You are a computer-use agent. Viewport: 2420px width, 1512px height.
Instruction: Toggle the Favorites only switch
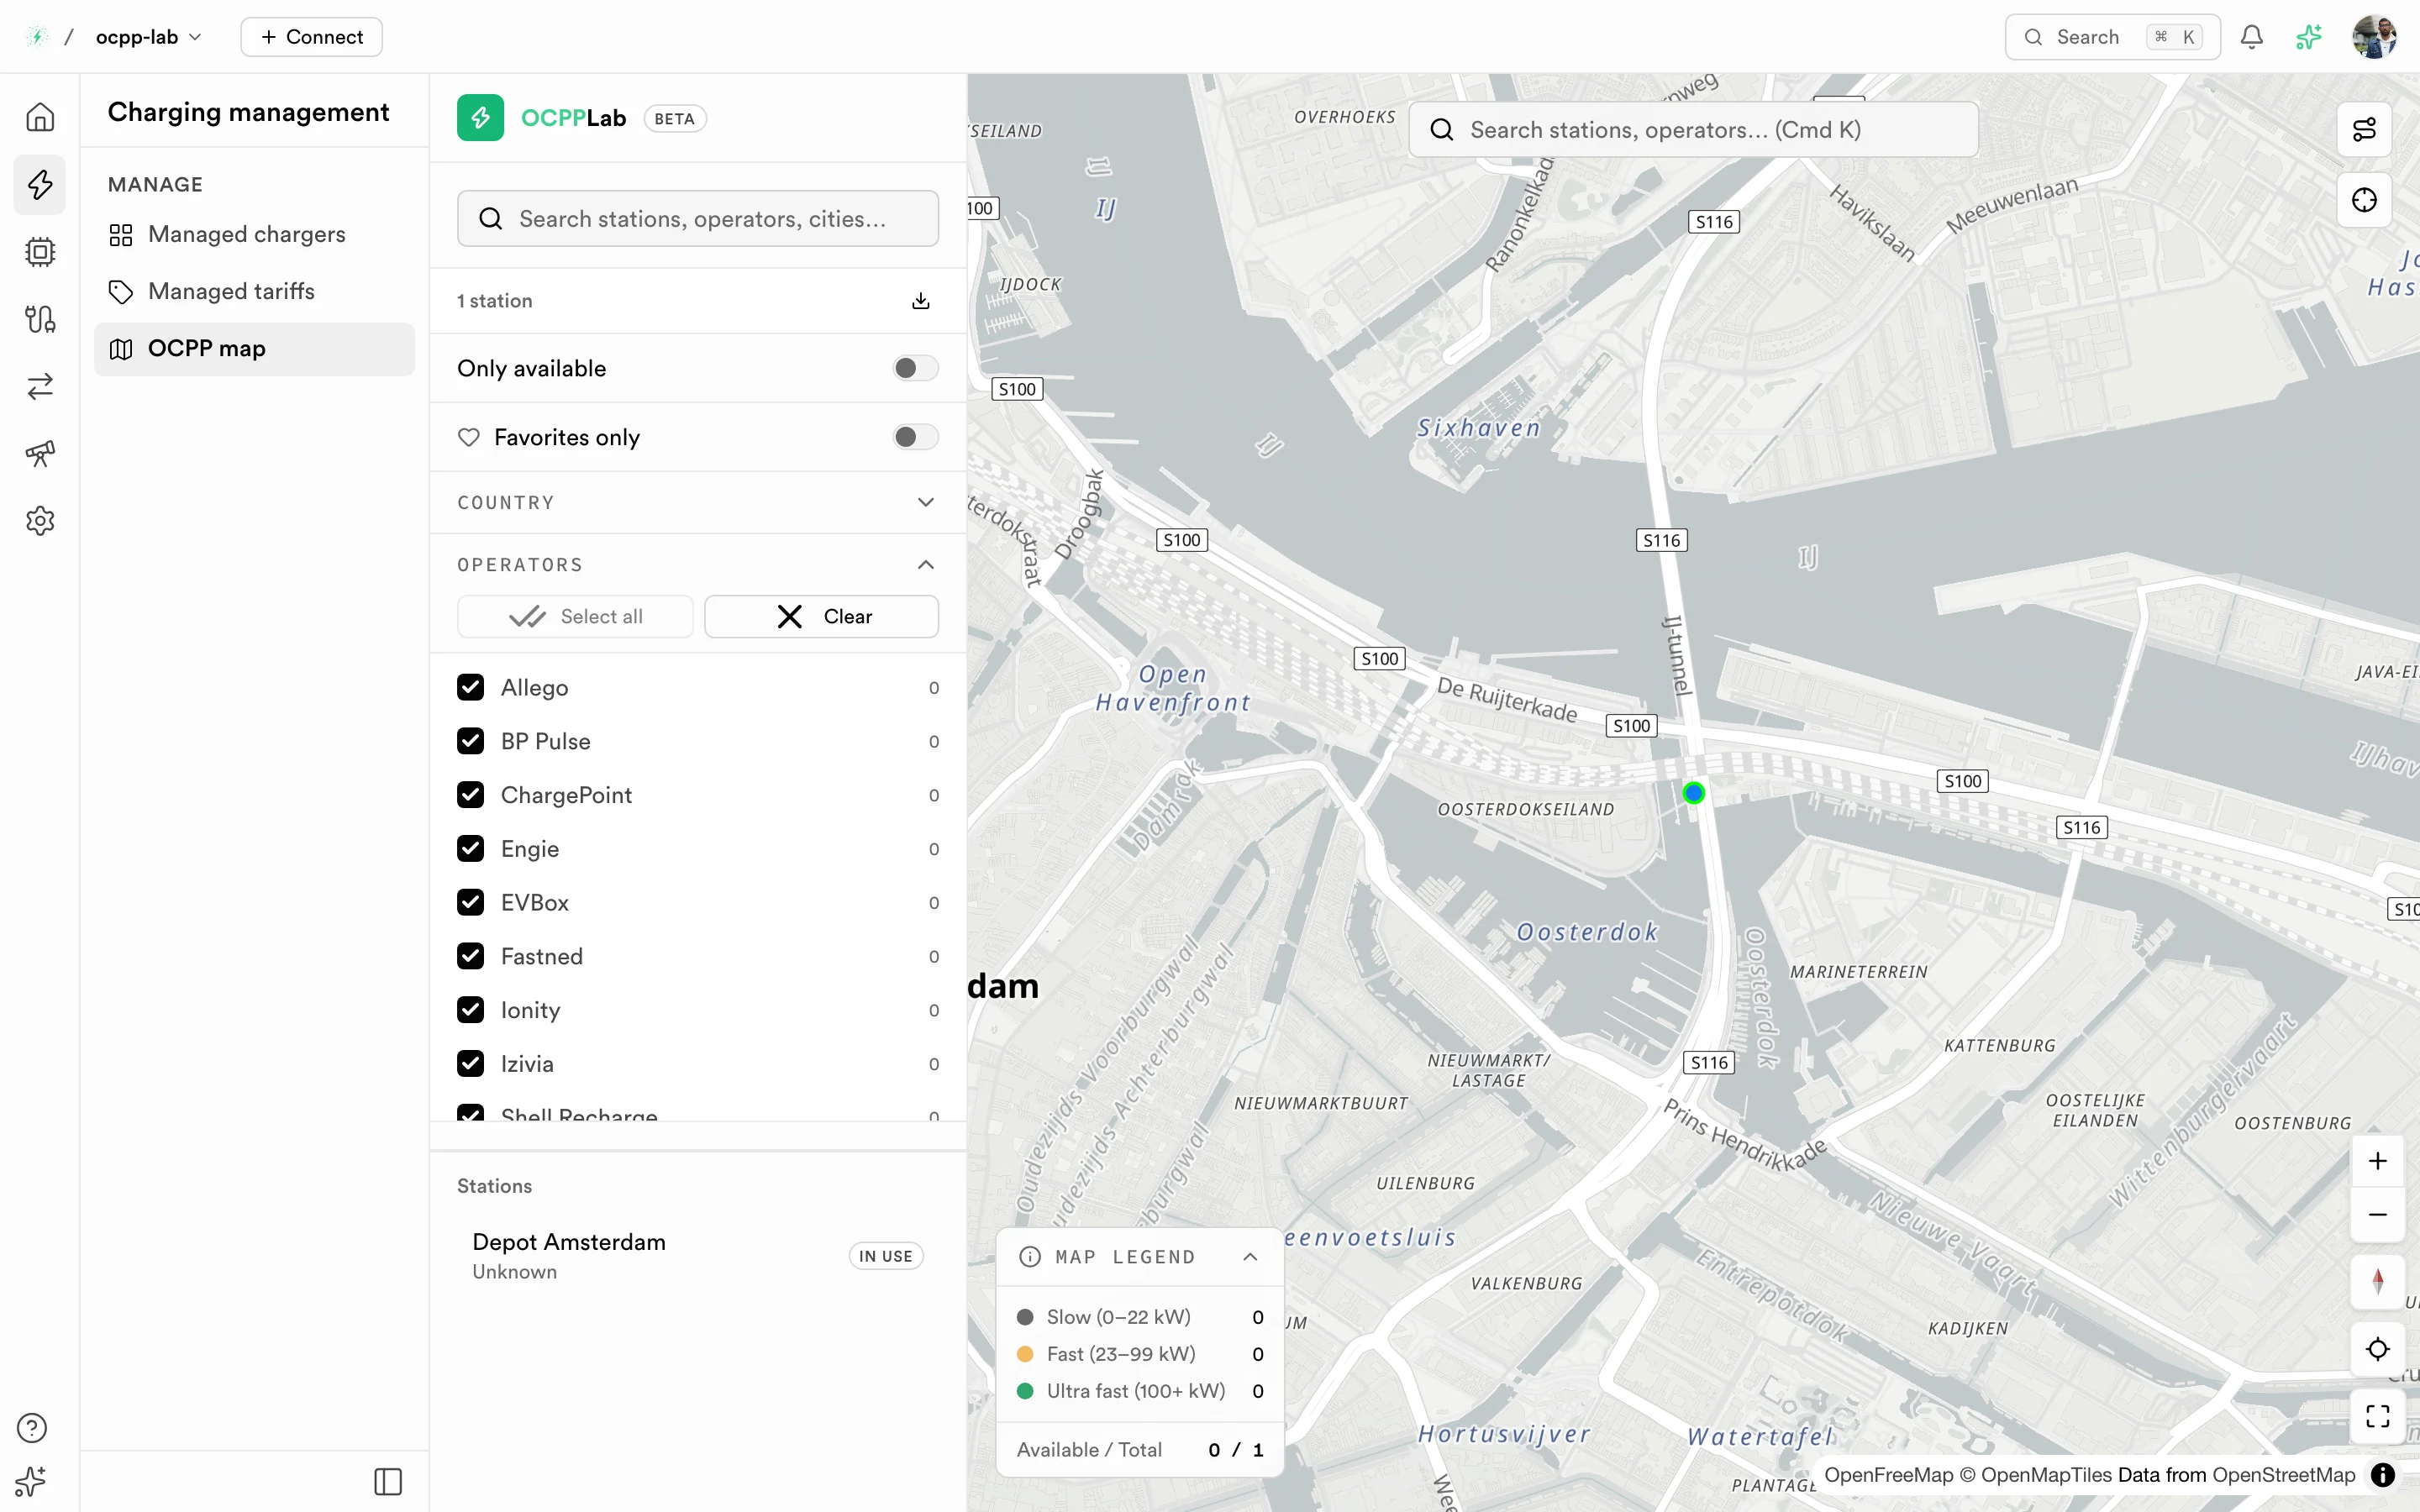pyautogui.click(x=915, y=437)
